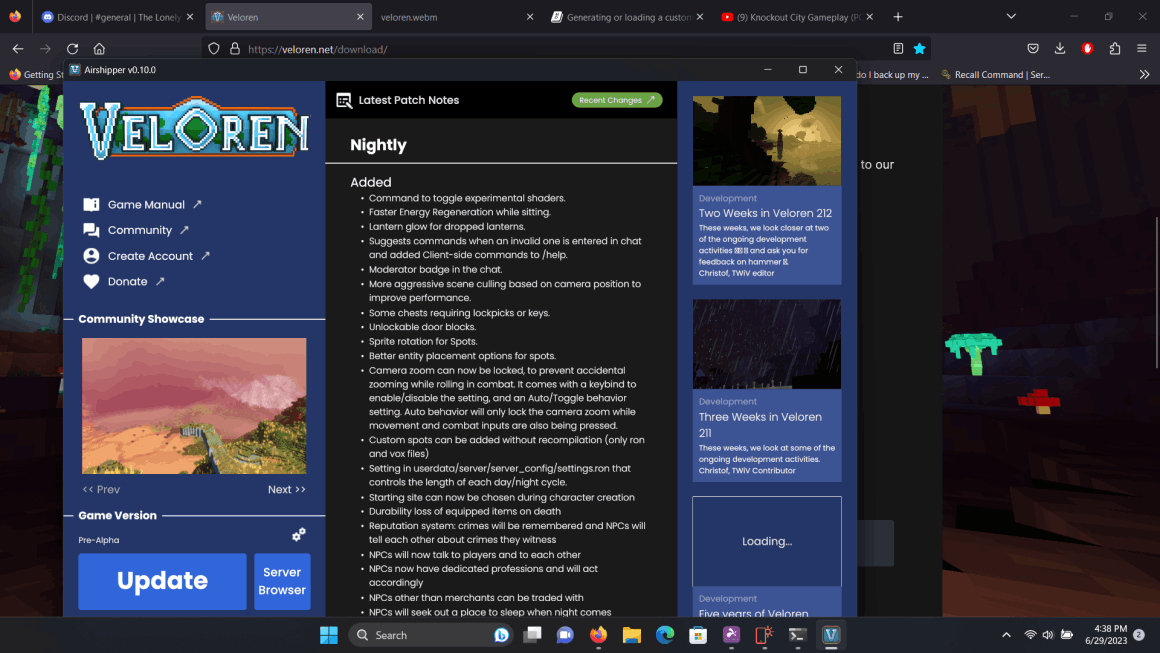Open the terminal app on taskbar
Image resolution: width=1160 pixels, height=653 pixels.
click(x=798, y=635)
